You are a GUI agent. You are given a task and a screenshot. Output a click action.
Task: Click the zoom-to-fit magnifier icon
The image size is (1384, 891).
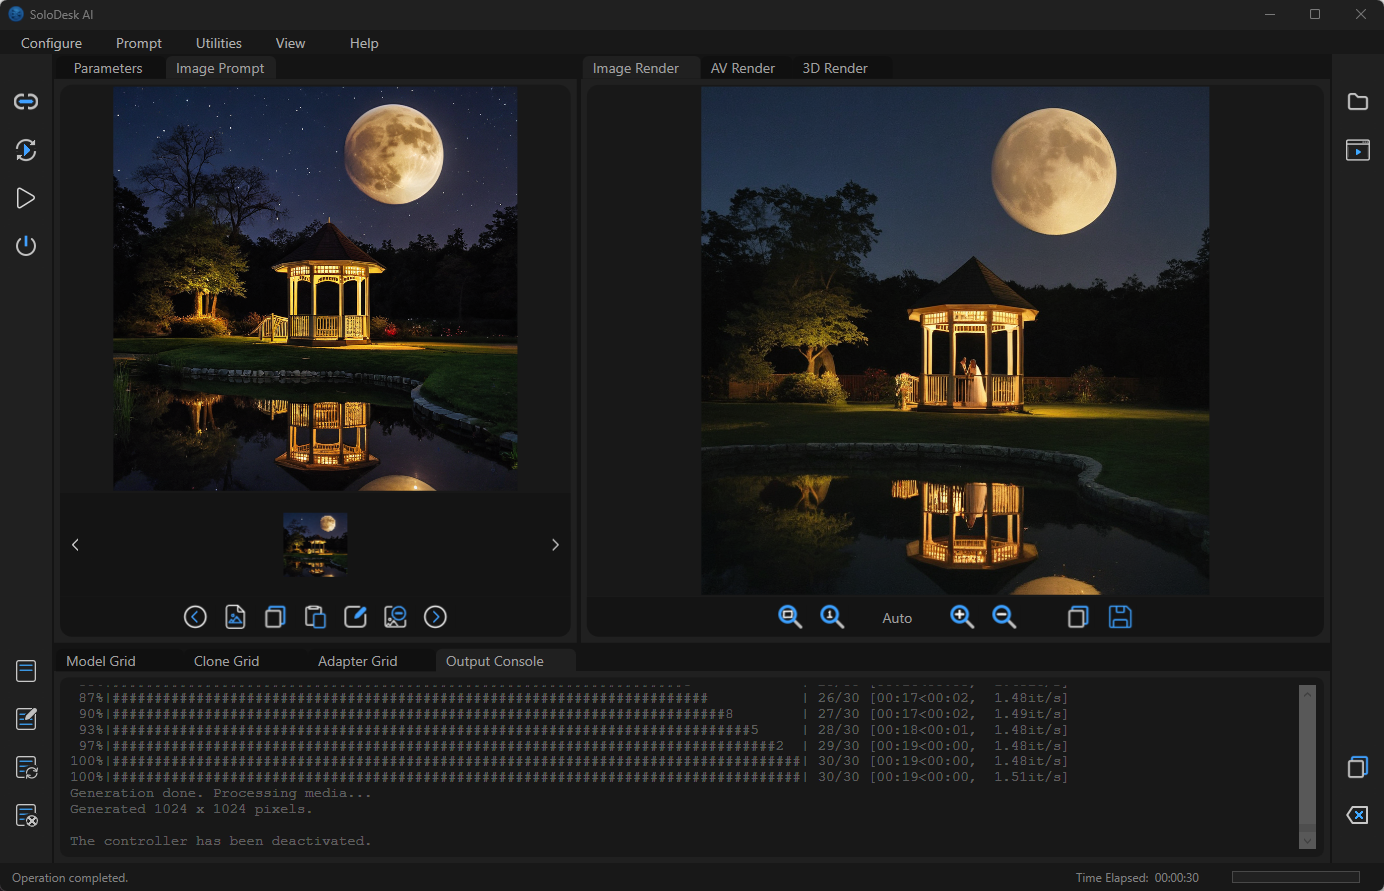click(790, 617)
